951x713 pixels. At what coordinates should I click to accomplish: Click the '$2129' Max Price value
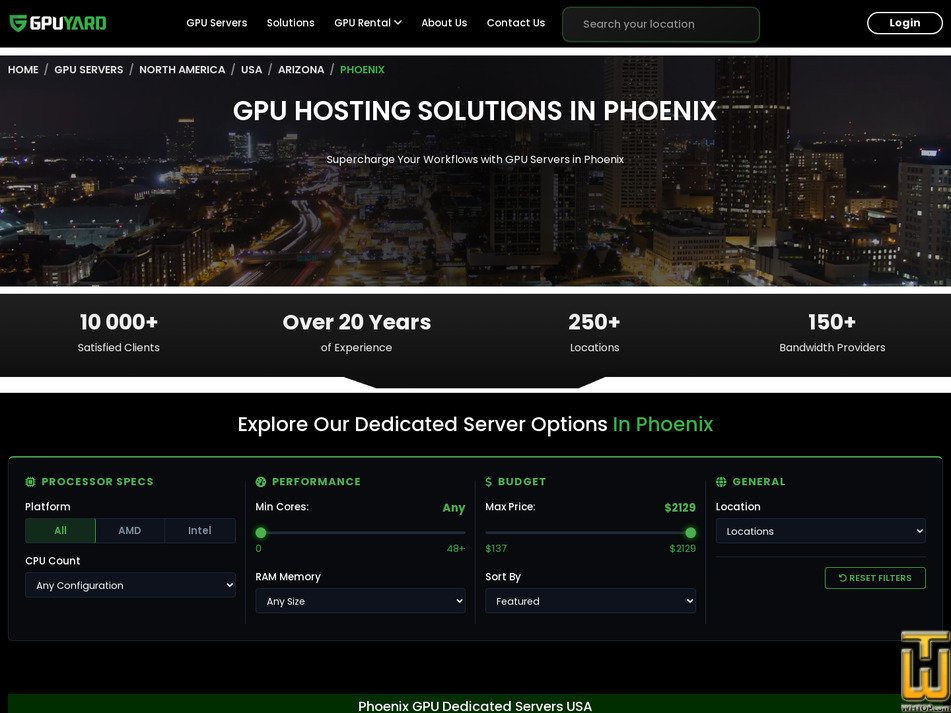(x=680, y=507)
